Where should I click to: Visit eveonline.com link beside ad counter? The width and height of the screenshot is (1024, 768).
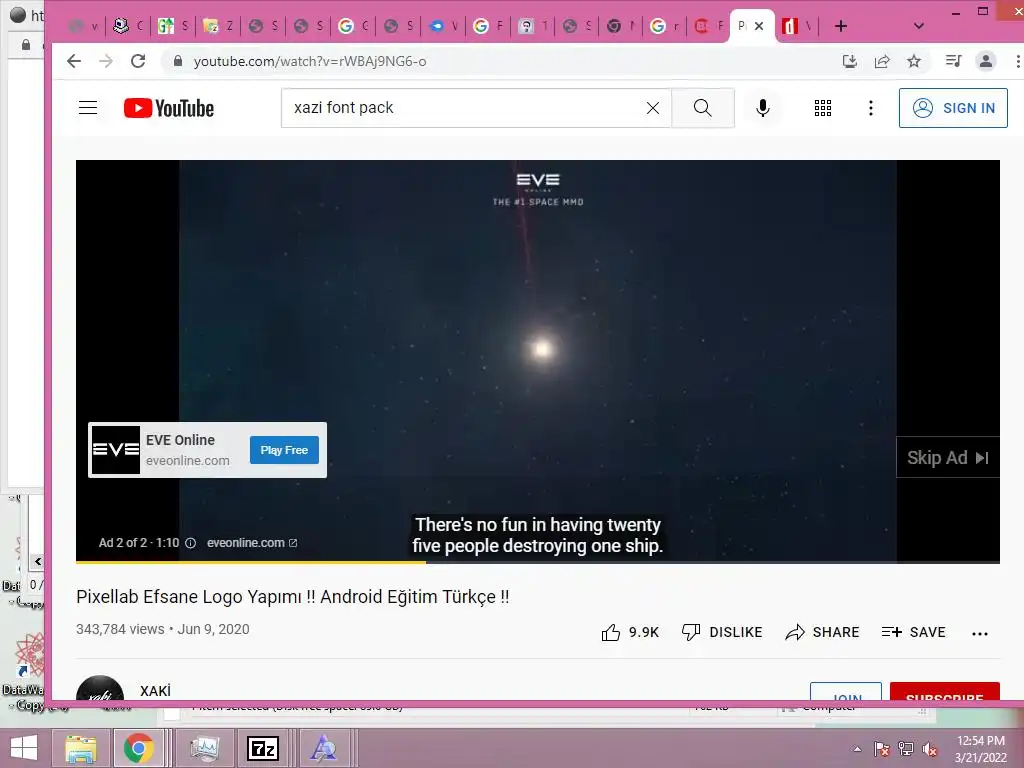coord(252,543)
